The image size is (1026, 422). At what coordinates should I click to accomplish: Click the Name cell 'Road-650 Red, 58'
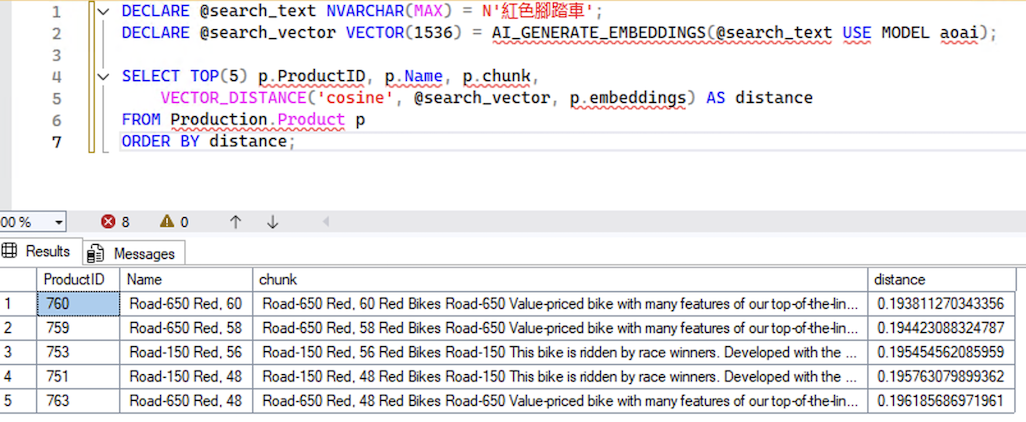[186, 328]
